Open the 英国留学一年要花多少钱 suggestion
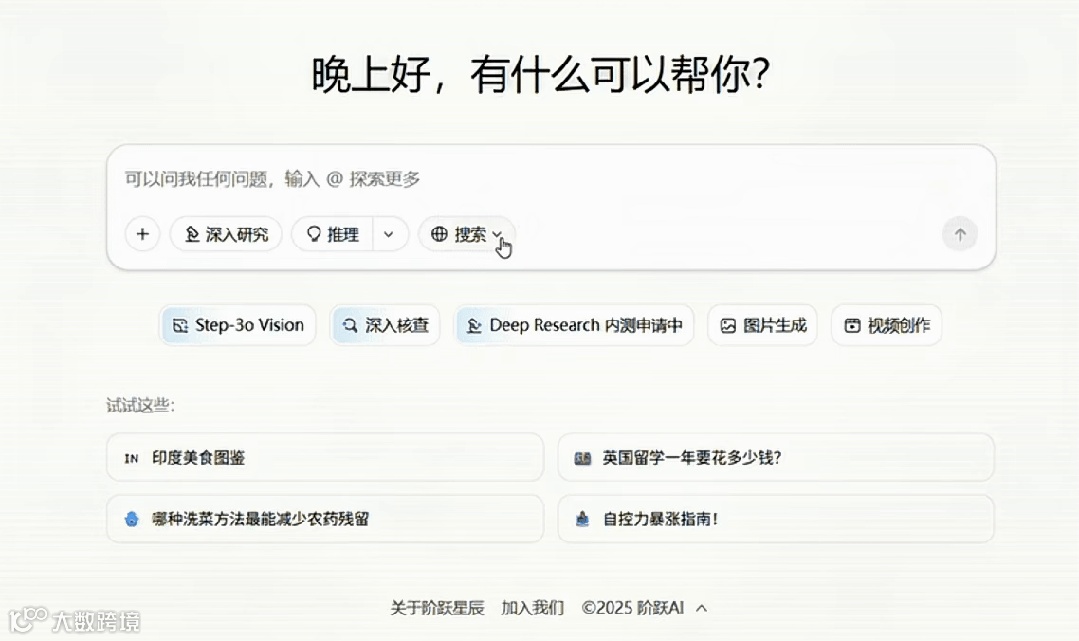Viewport: 1079px width, 641px height. click(776, 457)
